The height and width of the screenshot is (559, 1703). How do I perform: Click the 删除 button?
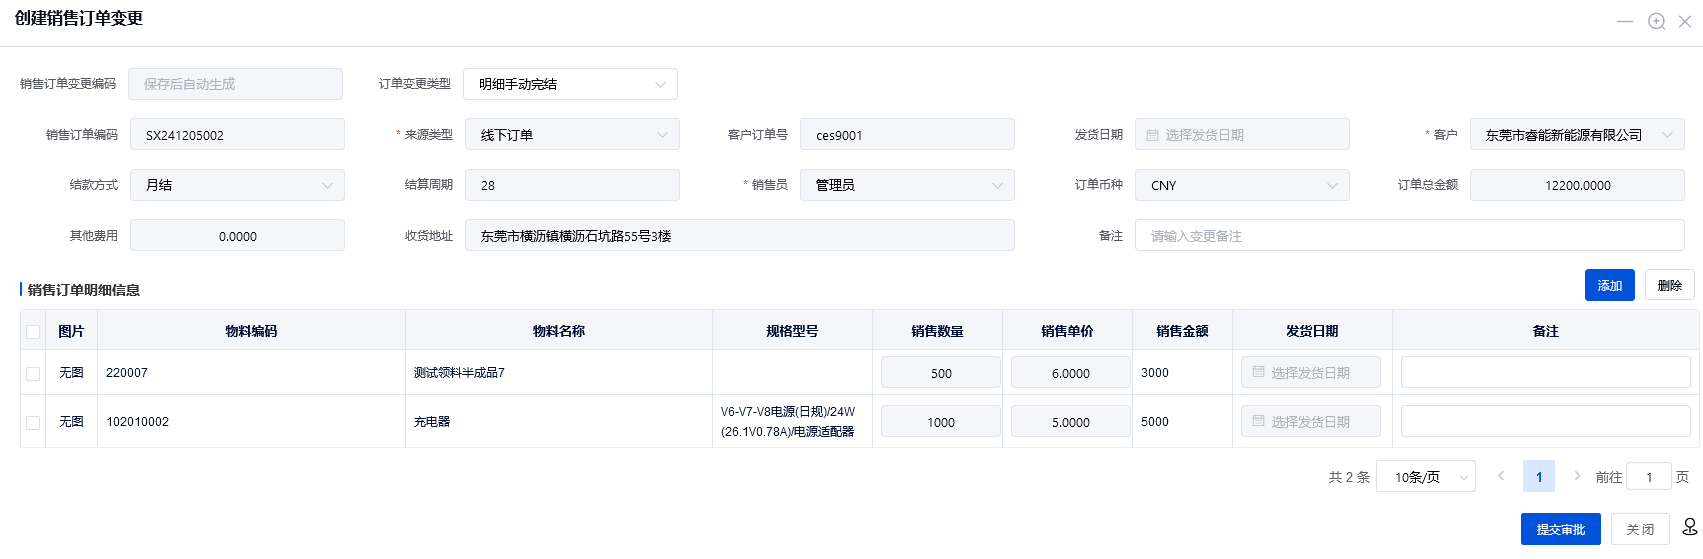pyautogui.click(x=1670, y=285)
